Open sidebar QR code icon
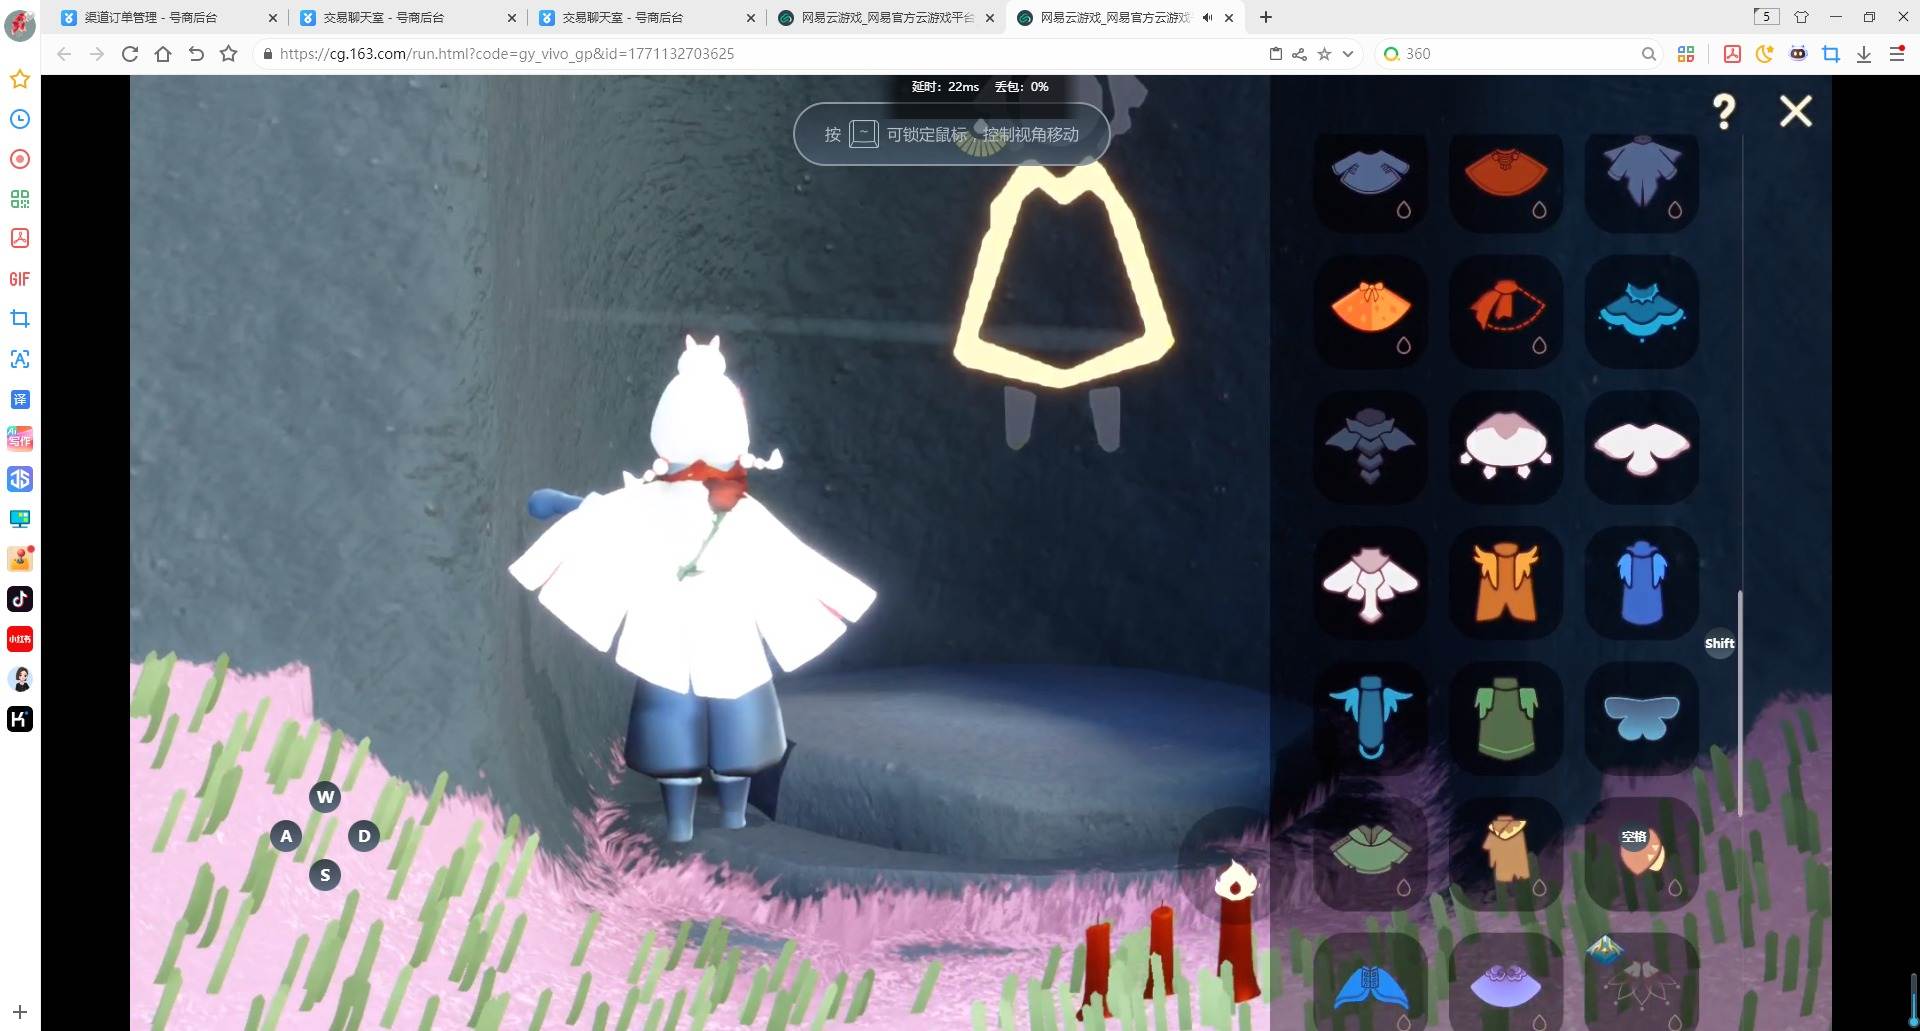Screen dimensions: 1920x1031 pos(20,199)
